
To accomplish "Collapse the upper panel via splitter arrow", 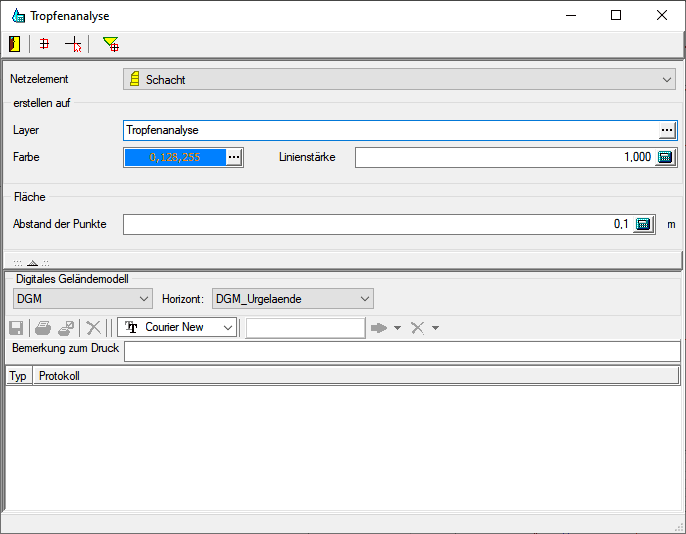I will click(x=31, y=263).
